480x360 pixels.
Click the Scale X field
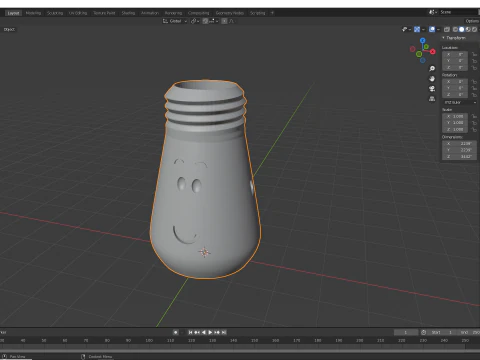coord(455,116)
